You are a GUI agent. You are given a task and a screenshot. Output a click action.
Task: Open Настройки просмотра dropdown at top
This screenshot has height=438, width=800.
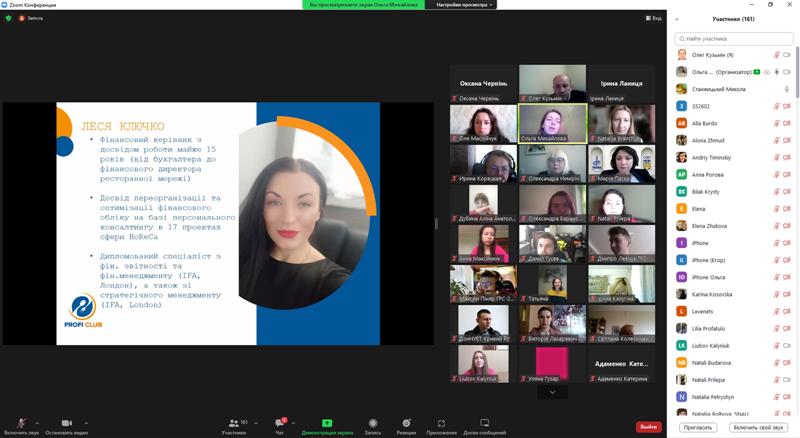click(x=465, y=5)
